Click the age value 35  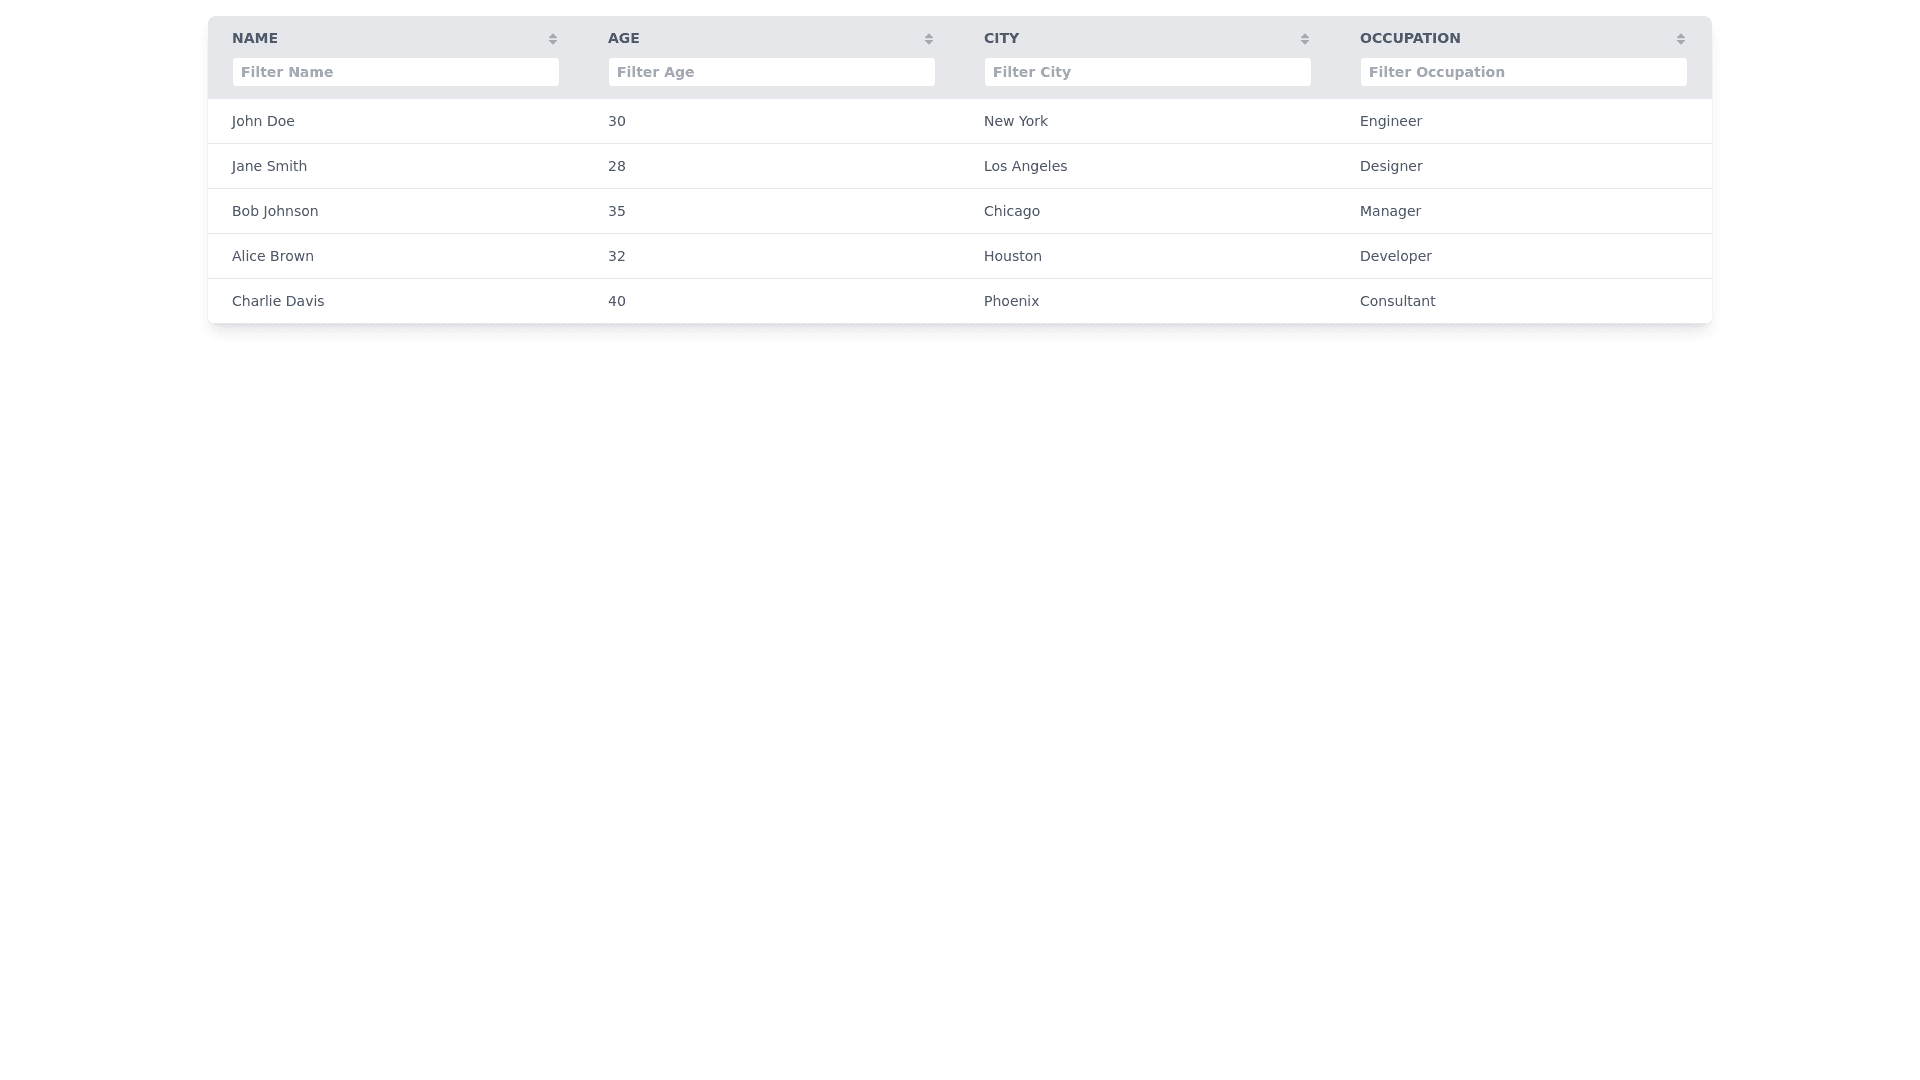click(x=617, y=211)
